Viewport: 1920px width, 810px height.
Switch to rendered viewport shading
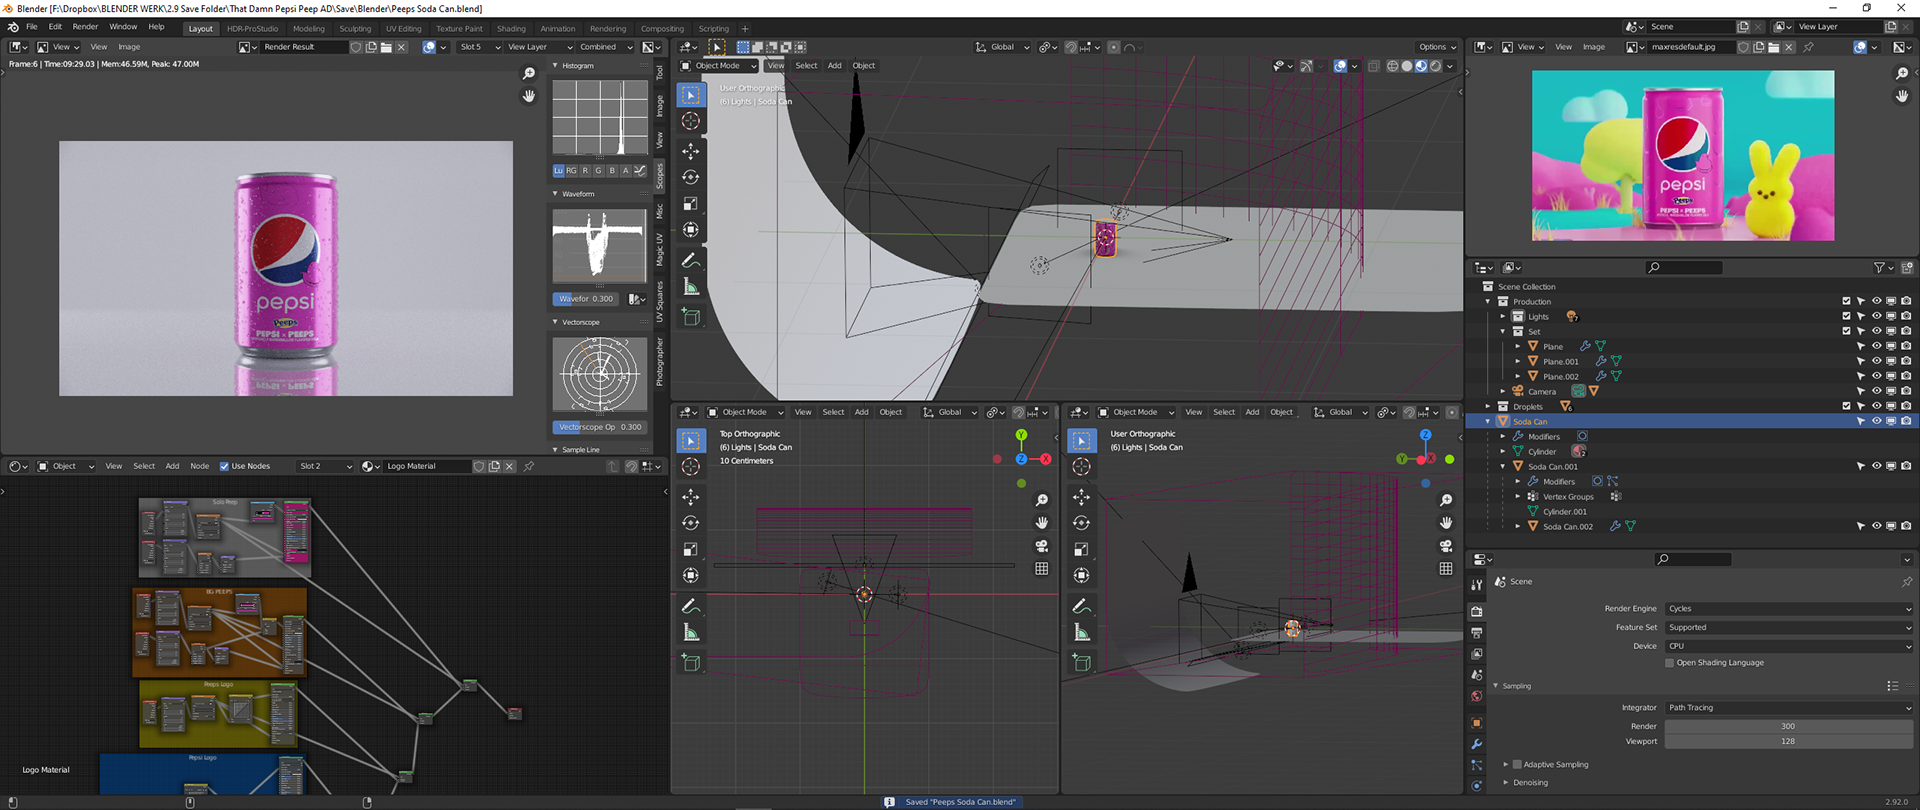point(1435,66)
